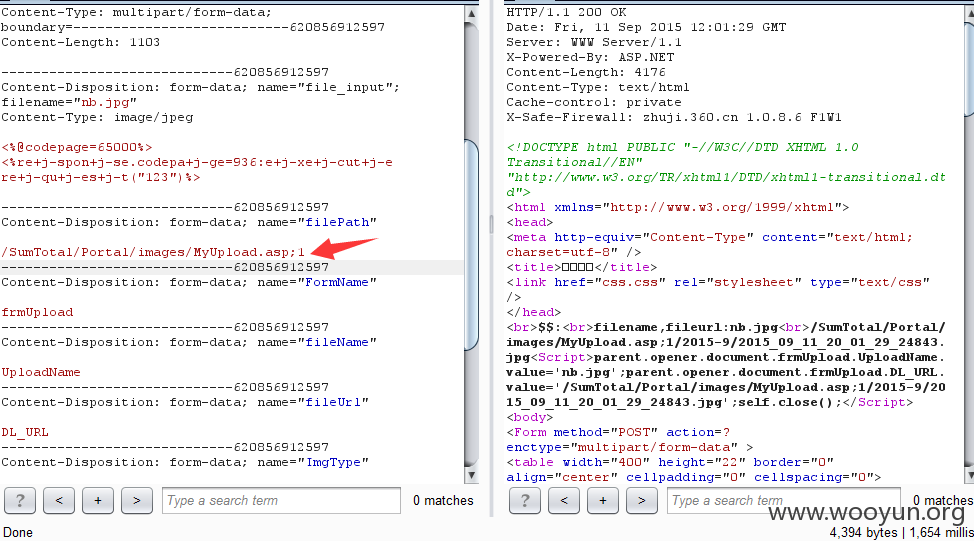Image resolution: width=974 pixels, height=541 pixels.
Task: Click the filename="nb.jpg" line
Action: pyautogui.click(x=69, y=102)
